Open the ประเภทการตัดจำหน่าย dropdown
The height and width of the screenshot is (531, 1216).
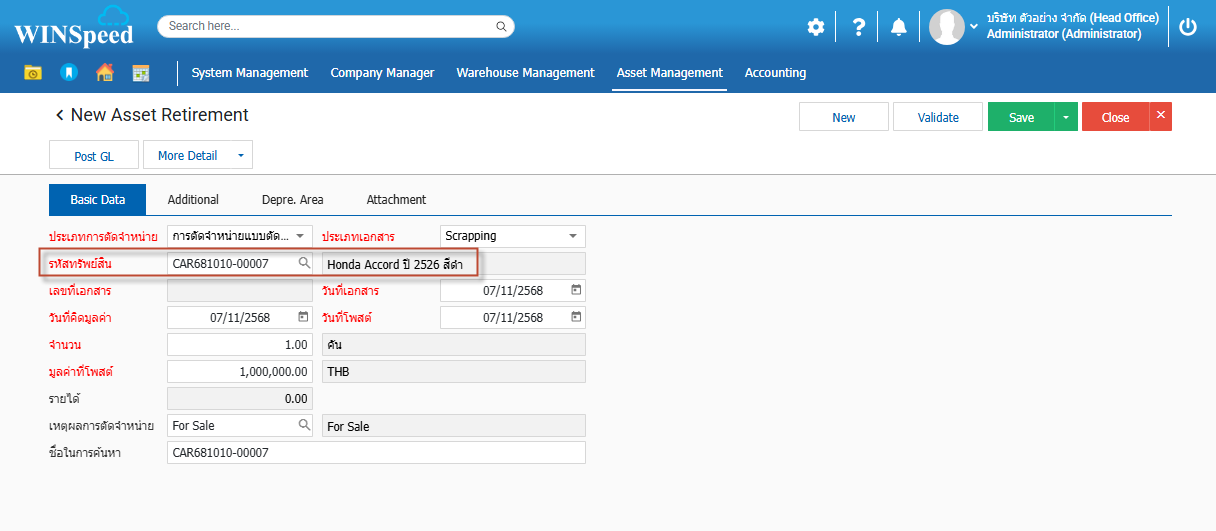pyautogui.click(x=299, y=236)
